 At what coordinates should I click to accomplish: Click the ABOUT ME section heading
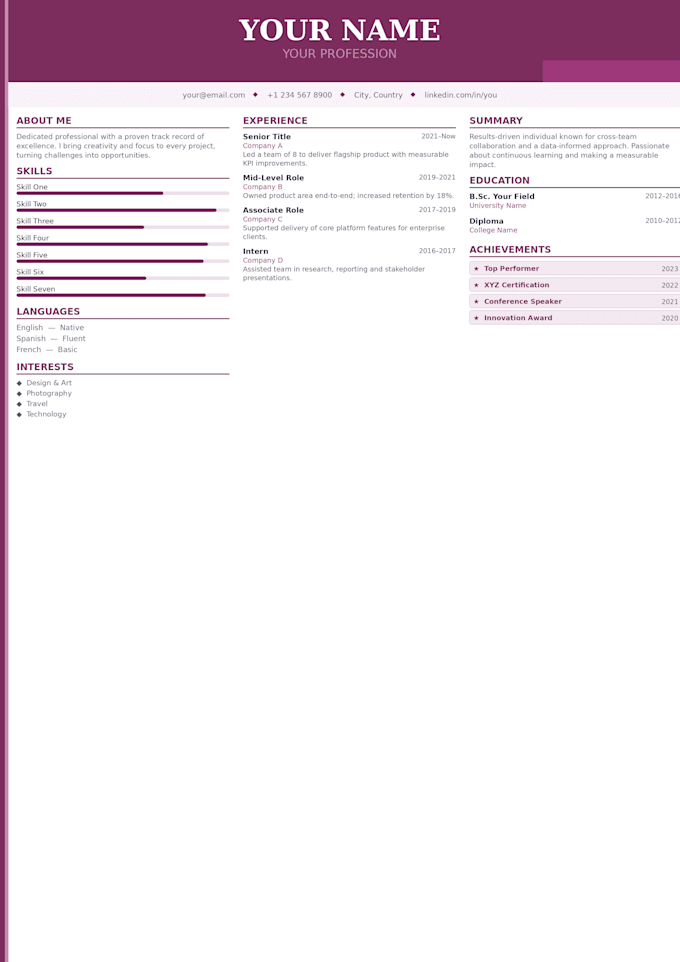click(44, 121)
